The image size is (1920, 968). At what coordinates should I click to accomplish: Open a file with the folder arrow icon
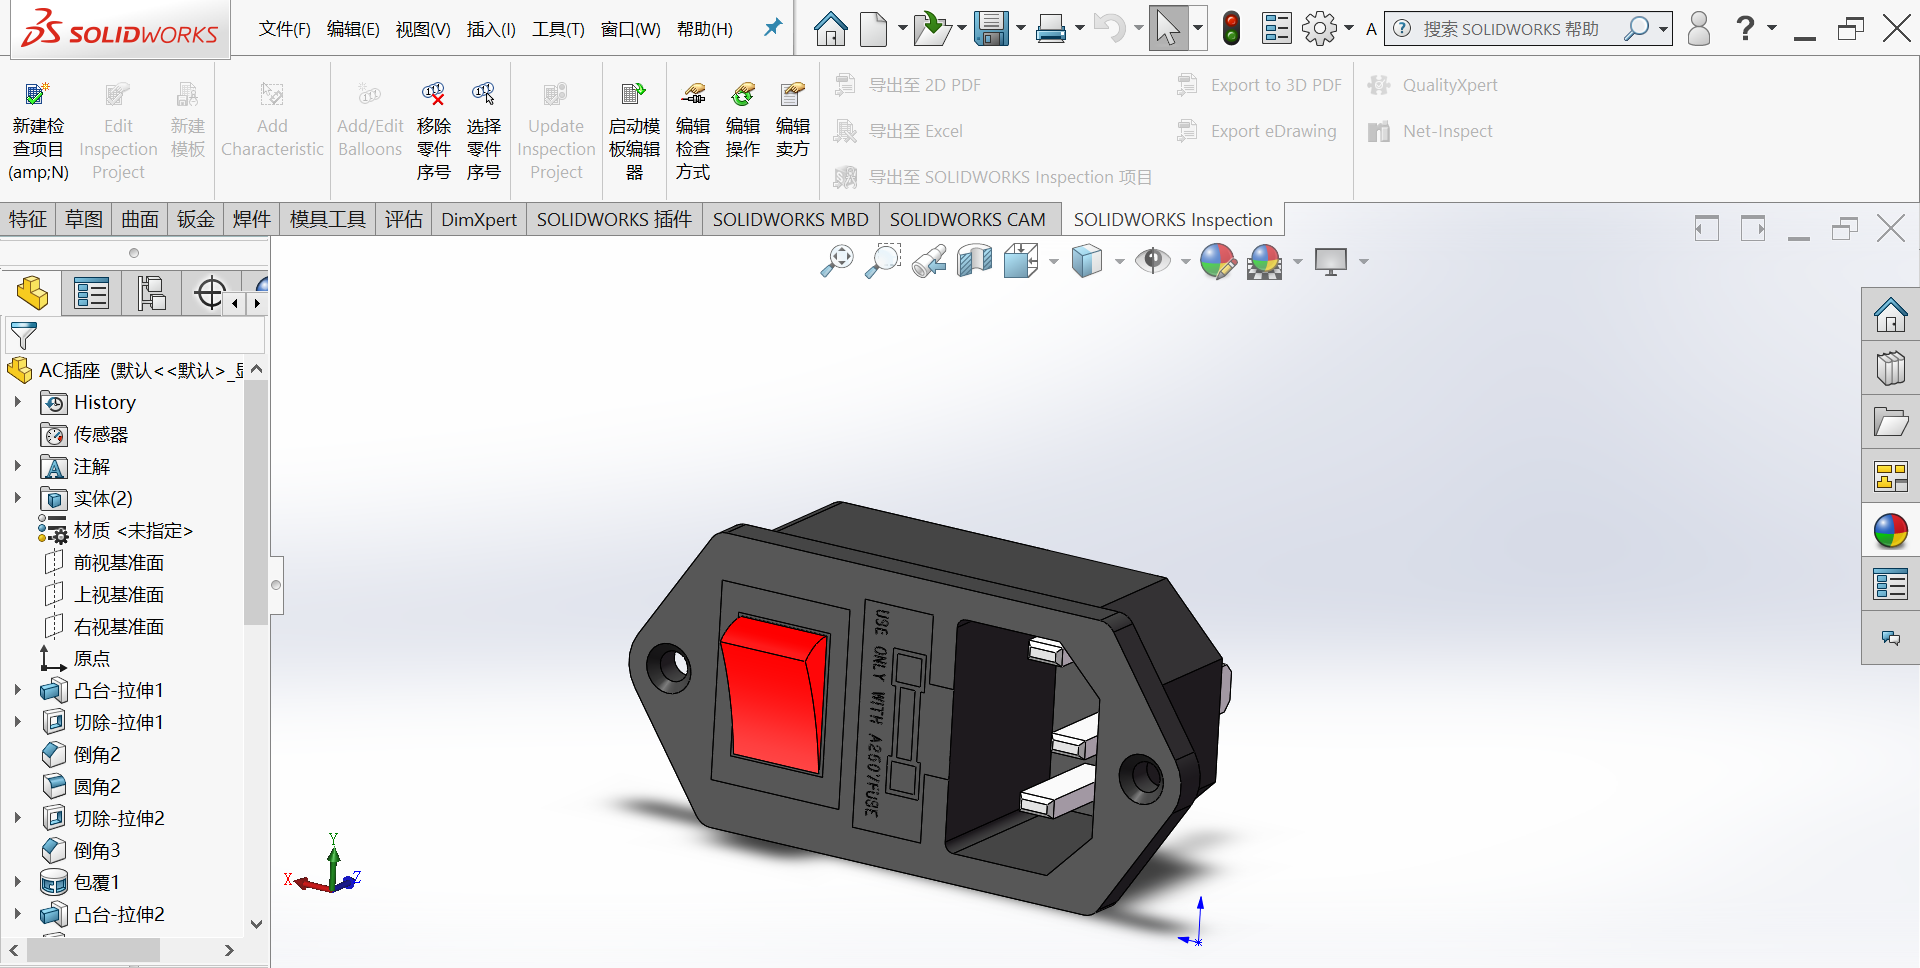click(x=932, y=29)
